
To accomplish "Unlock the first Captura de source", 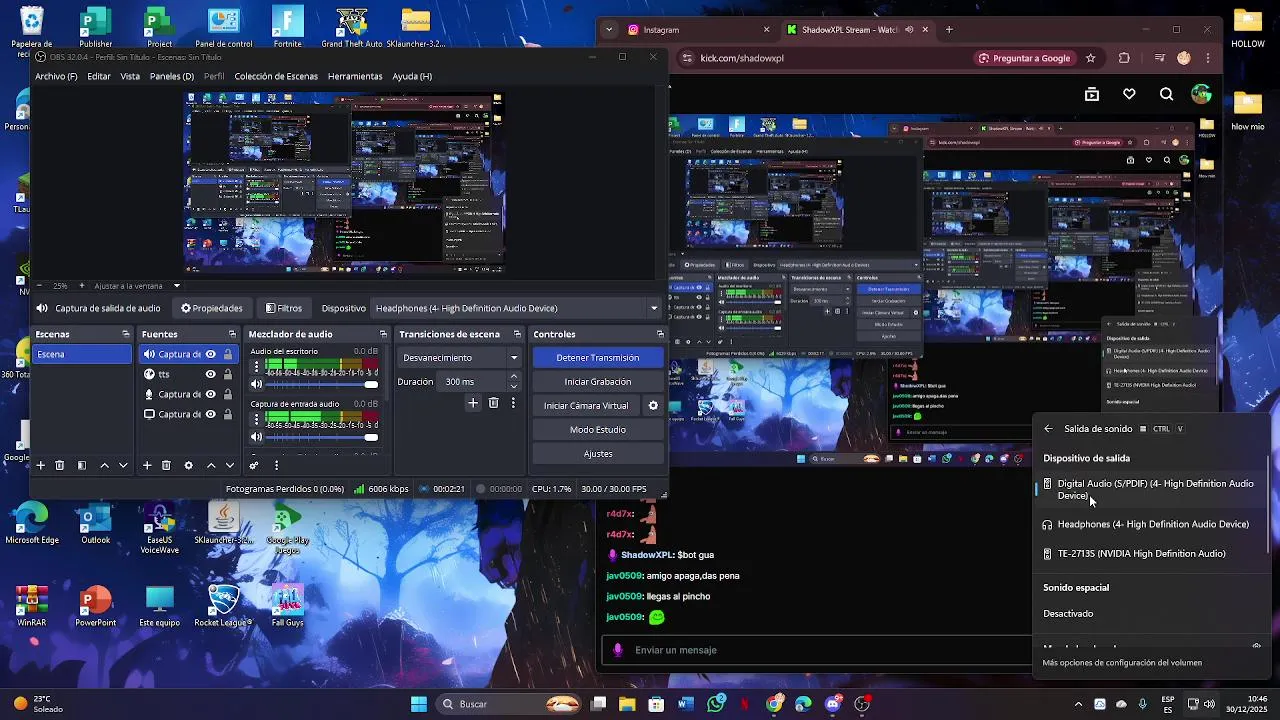I will (228, 354).
